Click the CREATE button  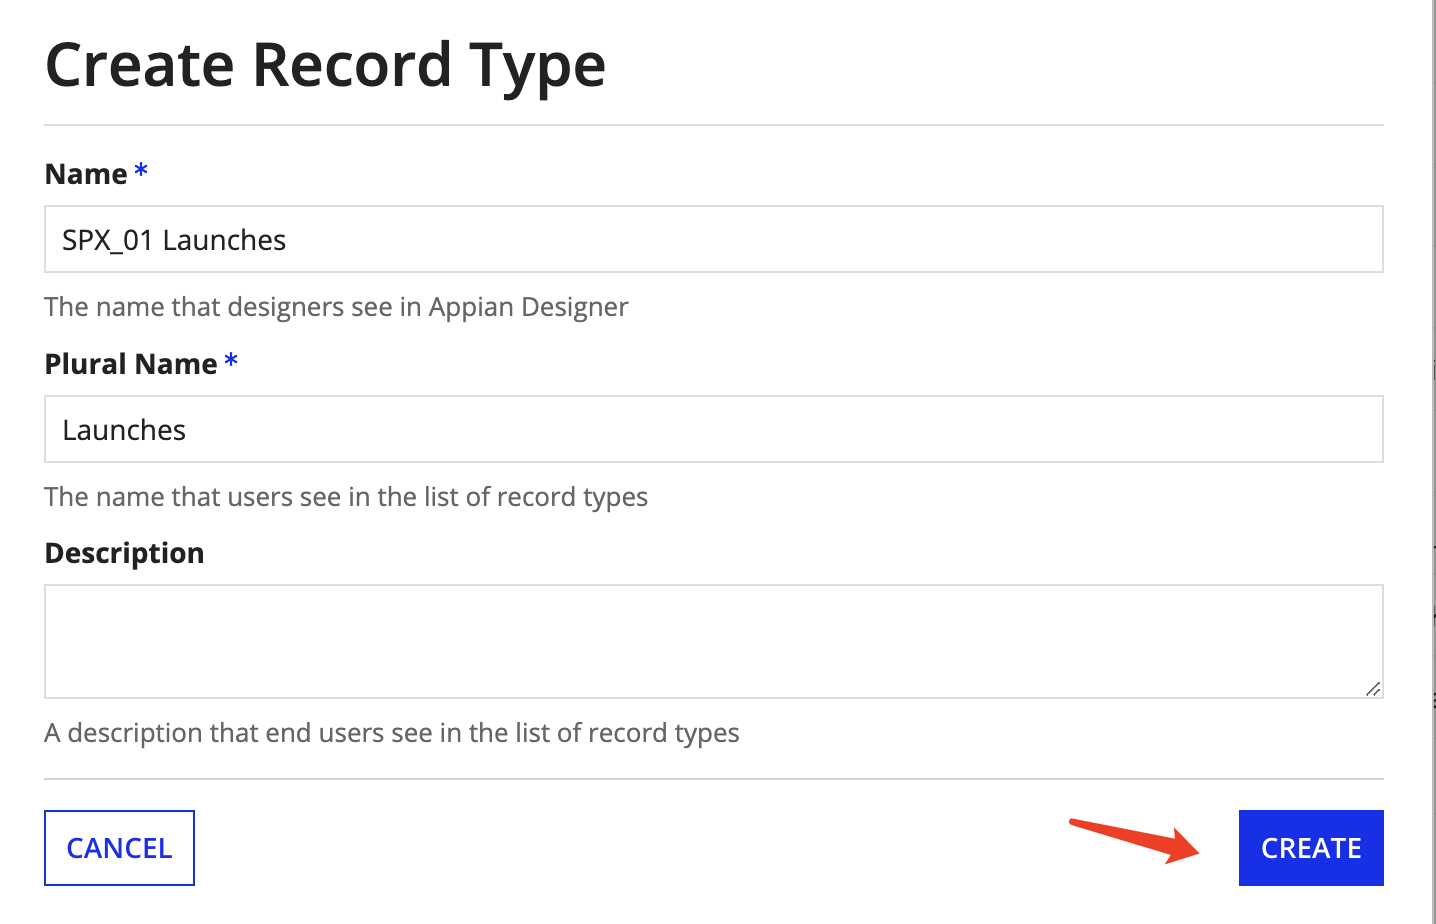pos(1310,848)
